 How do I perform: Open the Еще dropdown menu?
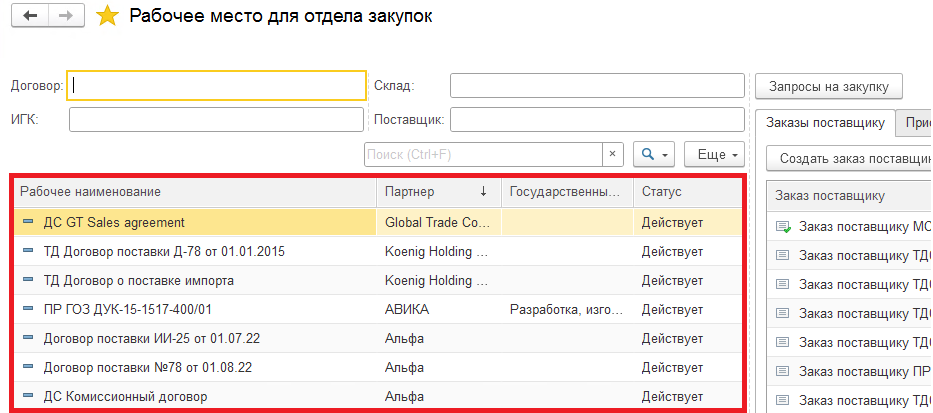pos(717,155)
